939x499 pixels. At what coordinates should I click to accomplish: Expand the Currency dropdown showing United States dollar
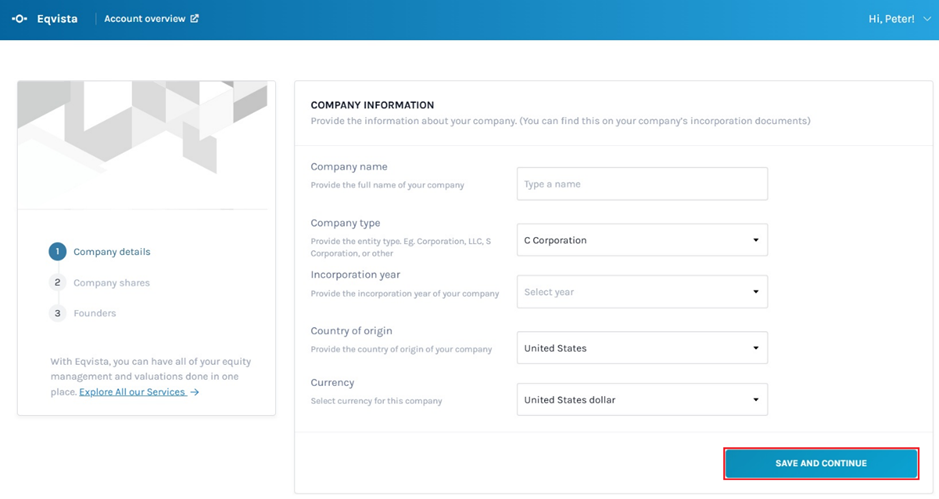[642, 400]
